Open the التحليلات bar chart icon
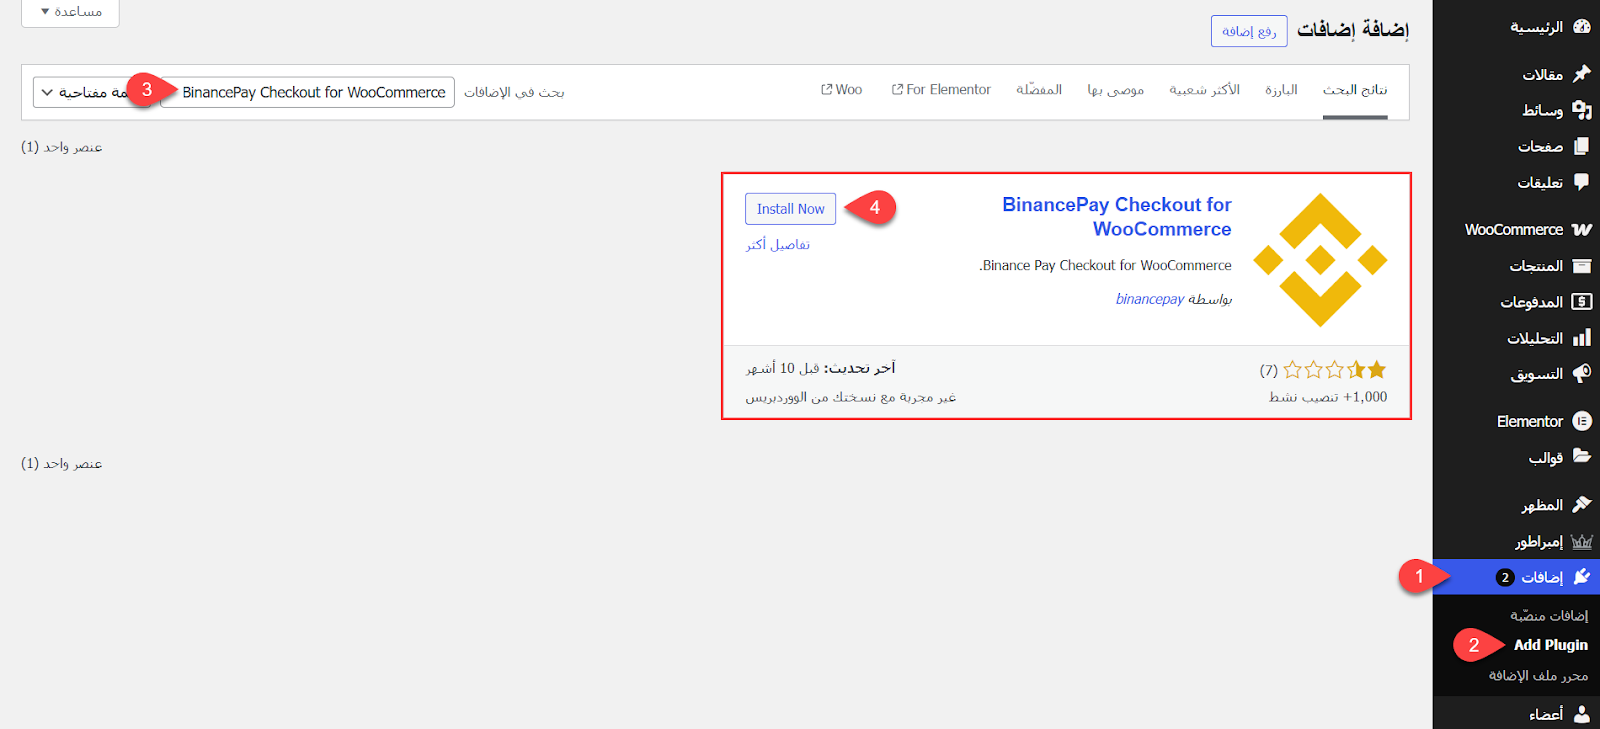The image size is (1600, 729). coord(1581,338)
